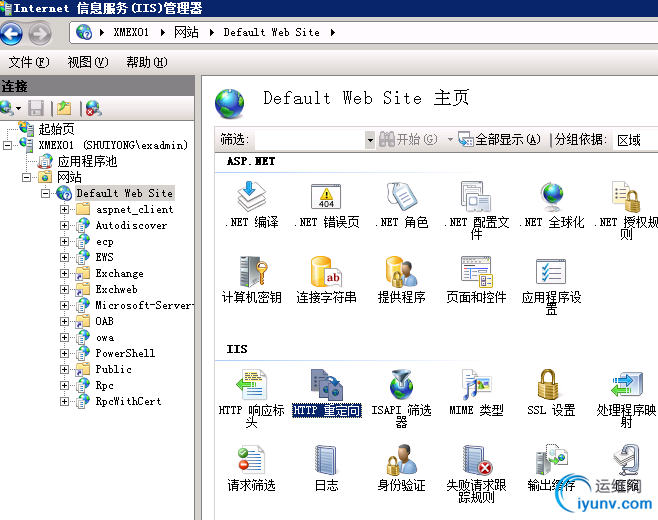
Task: Click the up-folder icon in connections toolbar
Action: pyautogui.click(x=64, y=108)
